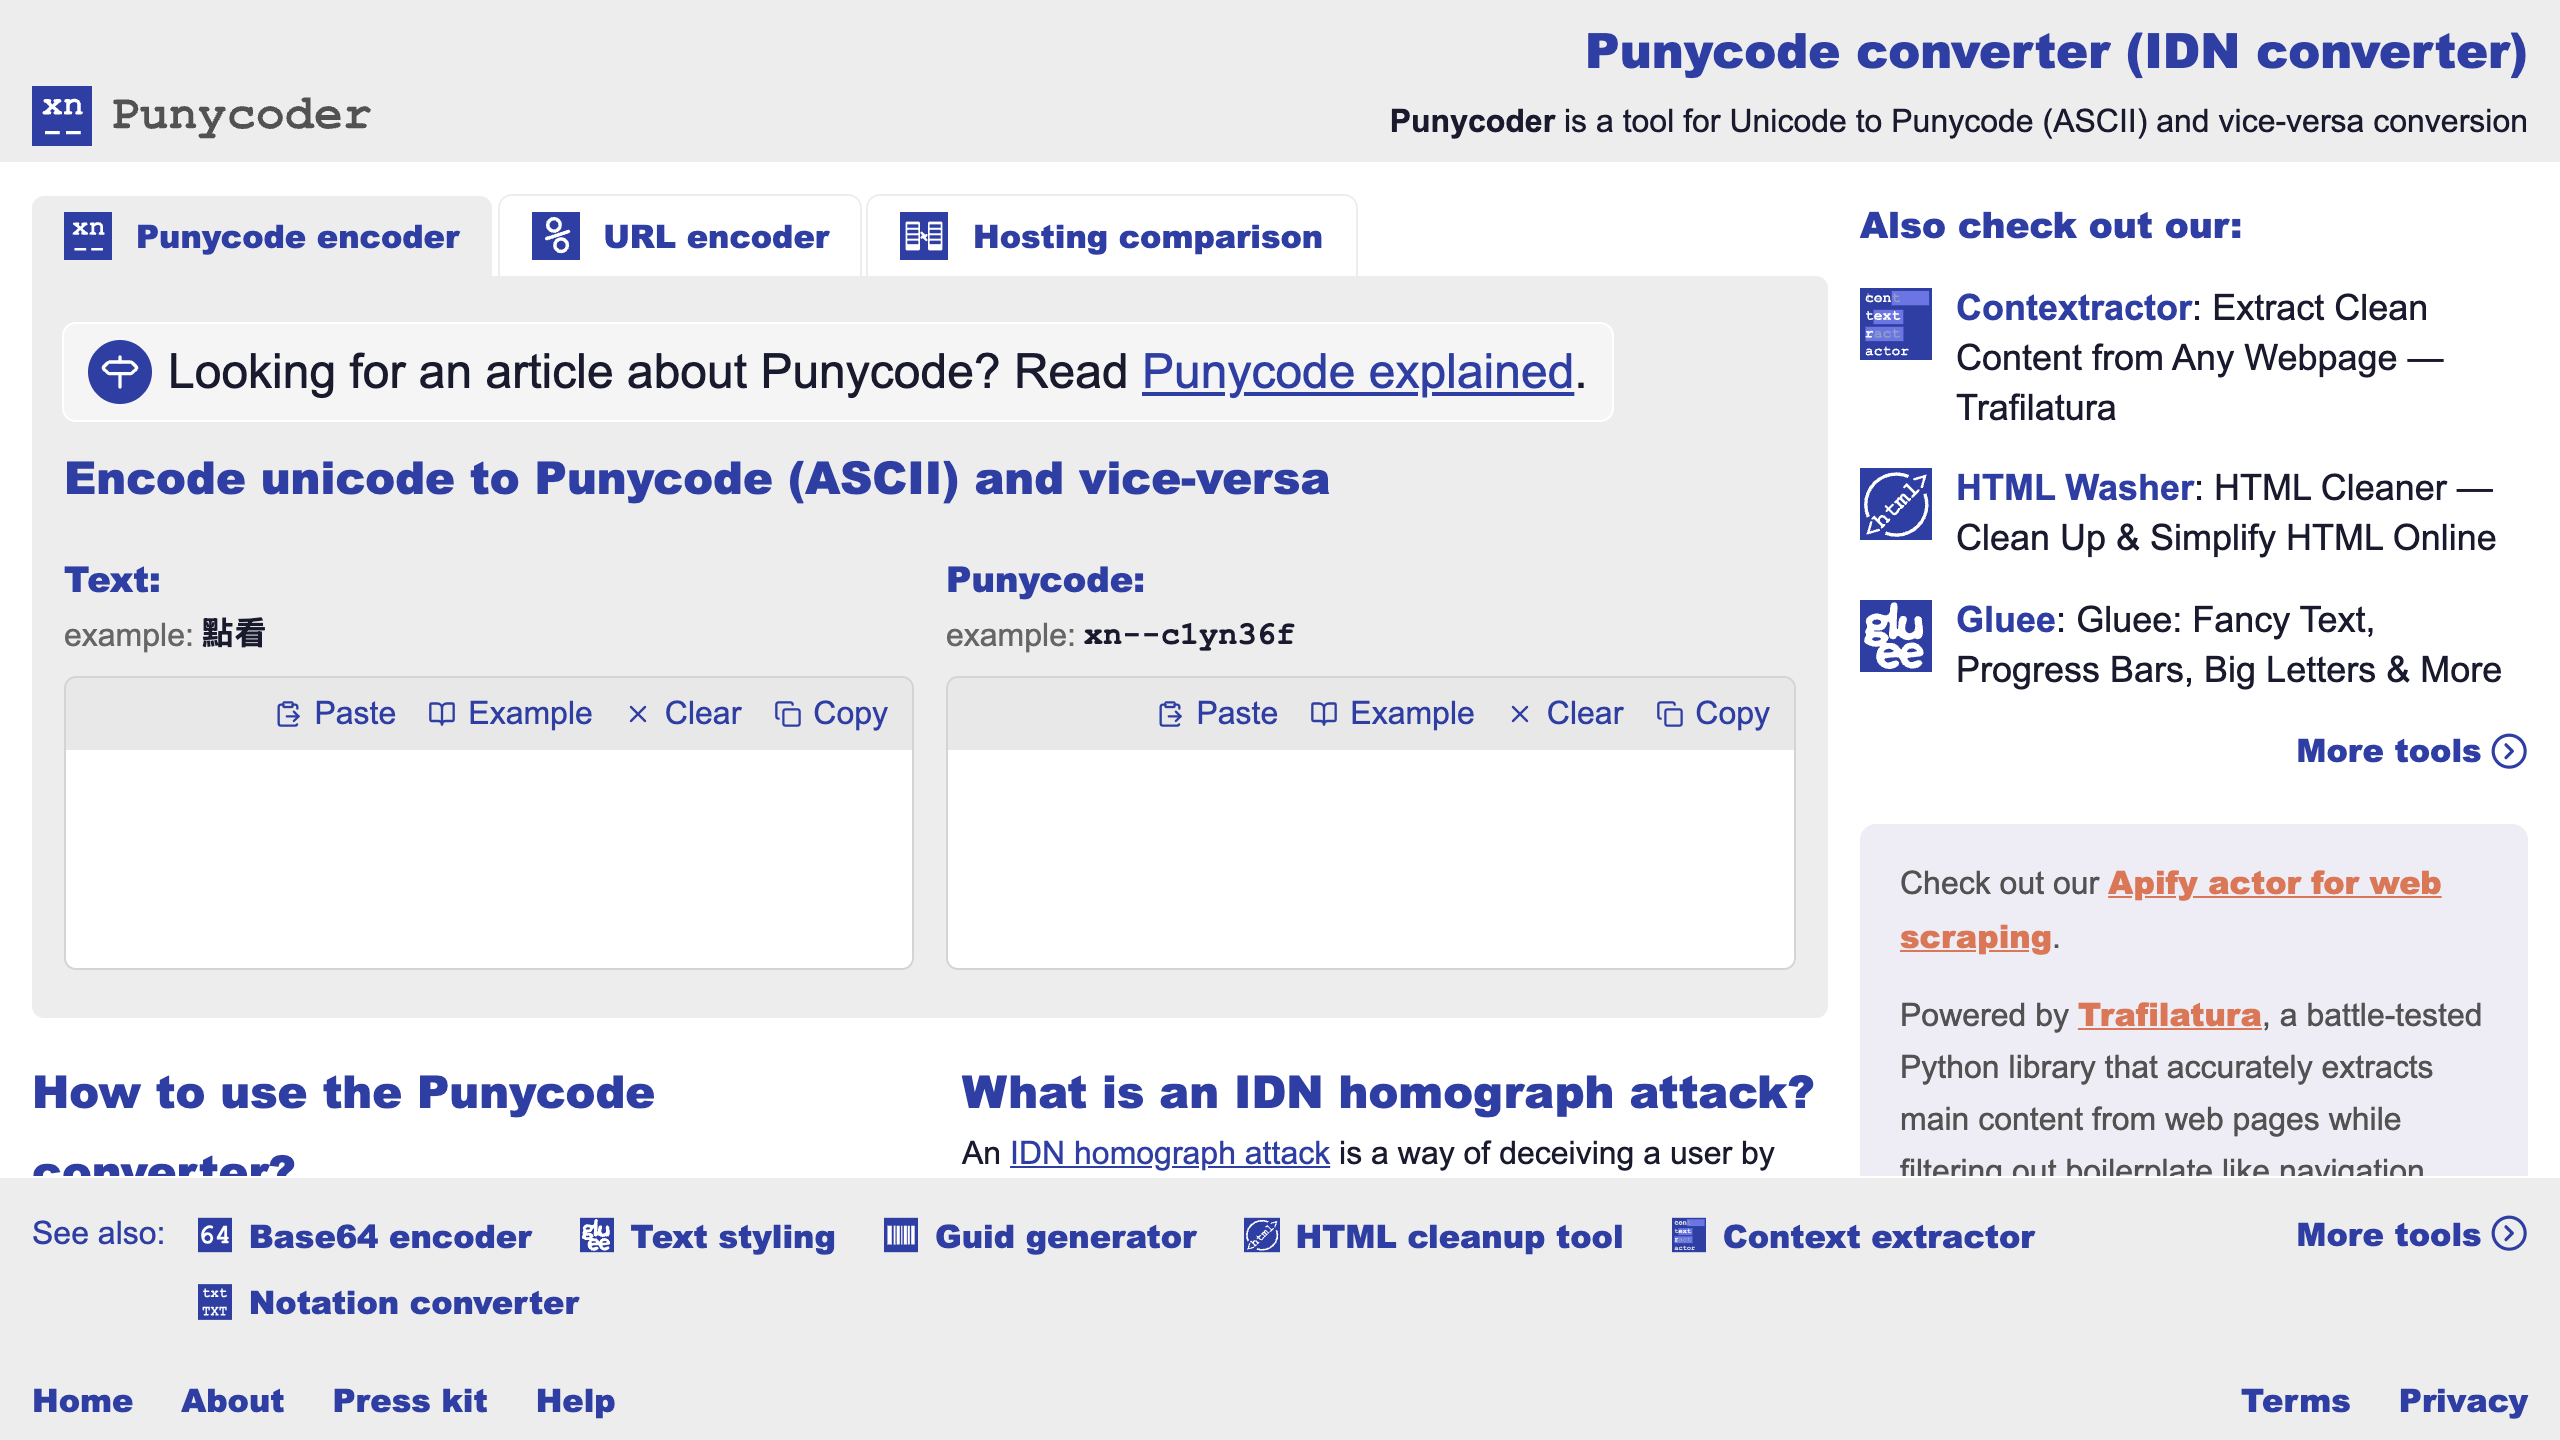Click the Text styling footer icon
The width and height of the screenshot is (2560, 1440).
point(597,1236)
